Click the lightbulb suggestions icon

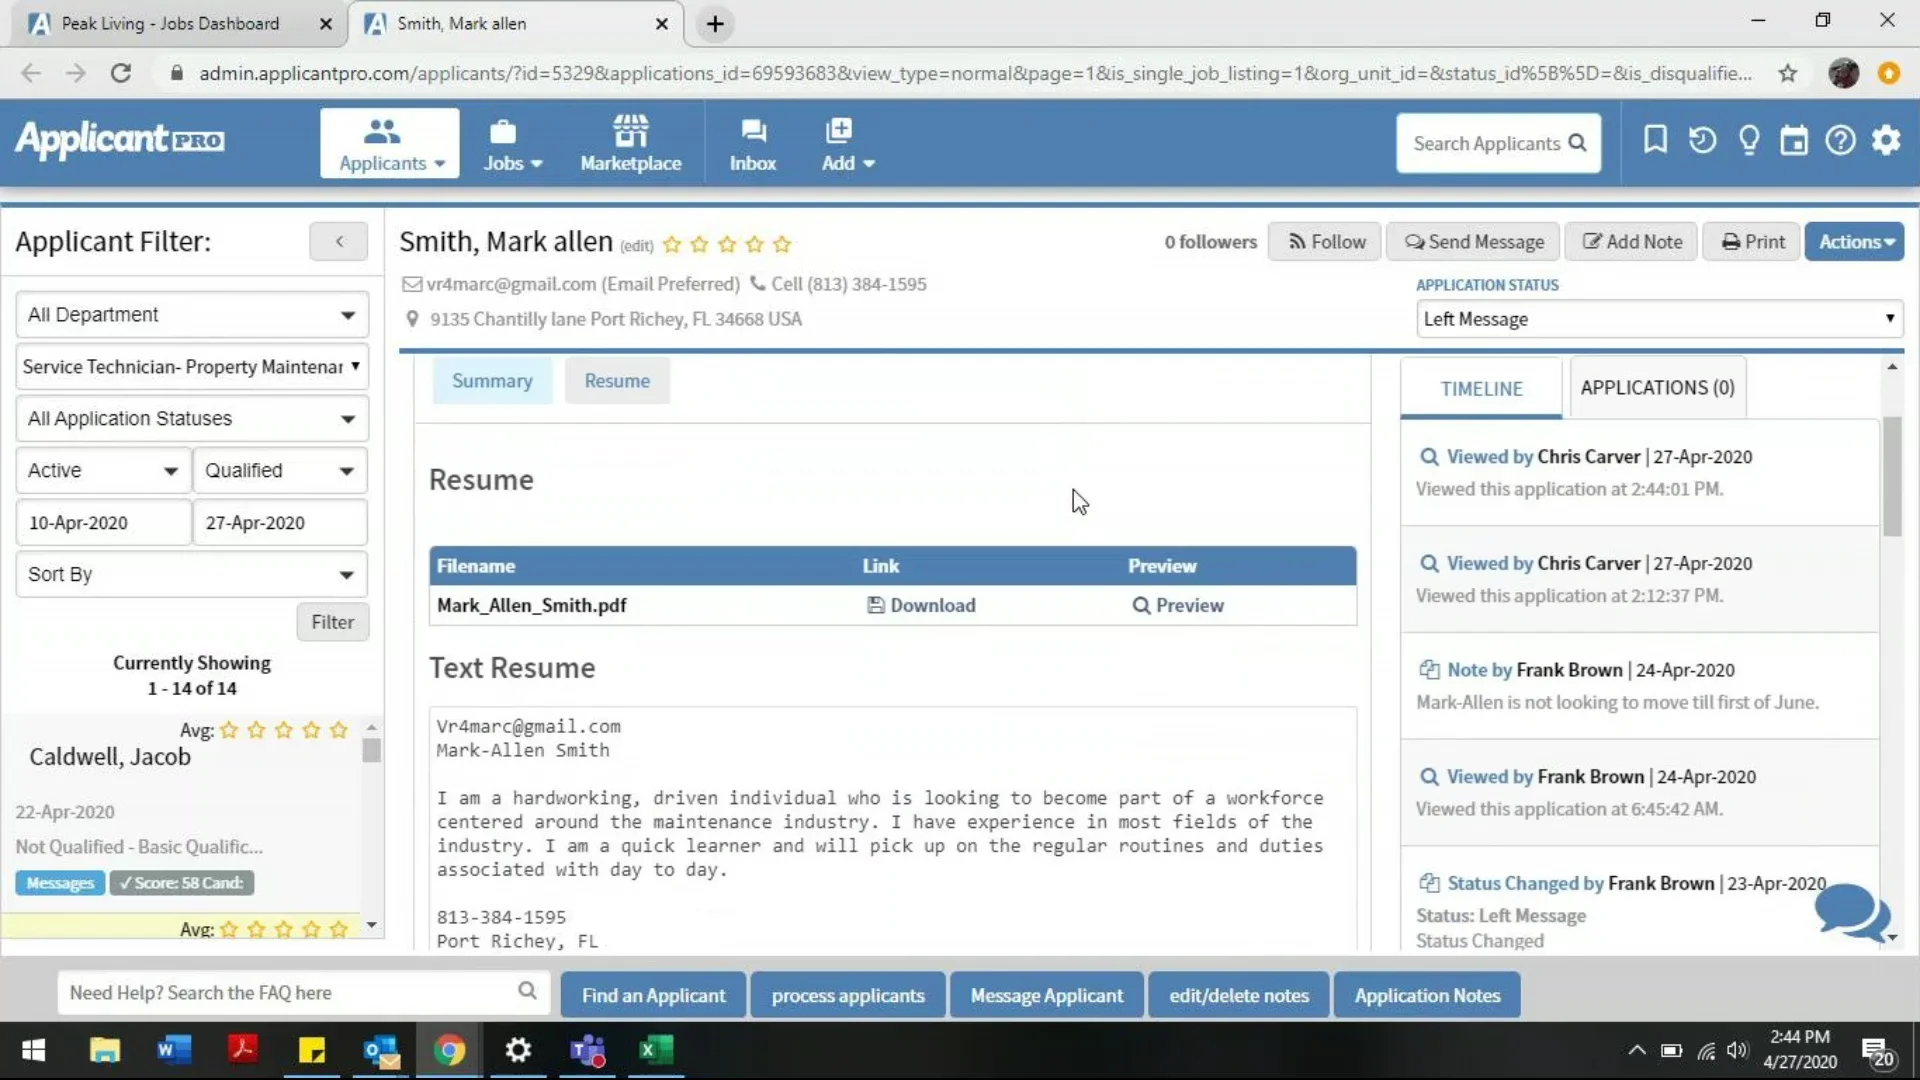click(x=1748, y=140)
